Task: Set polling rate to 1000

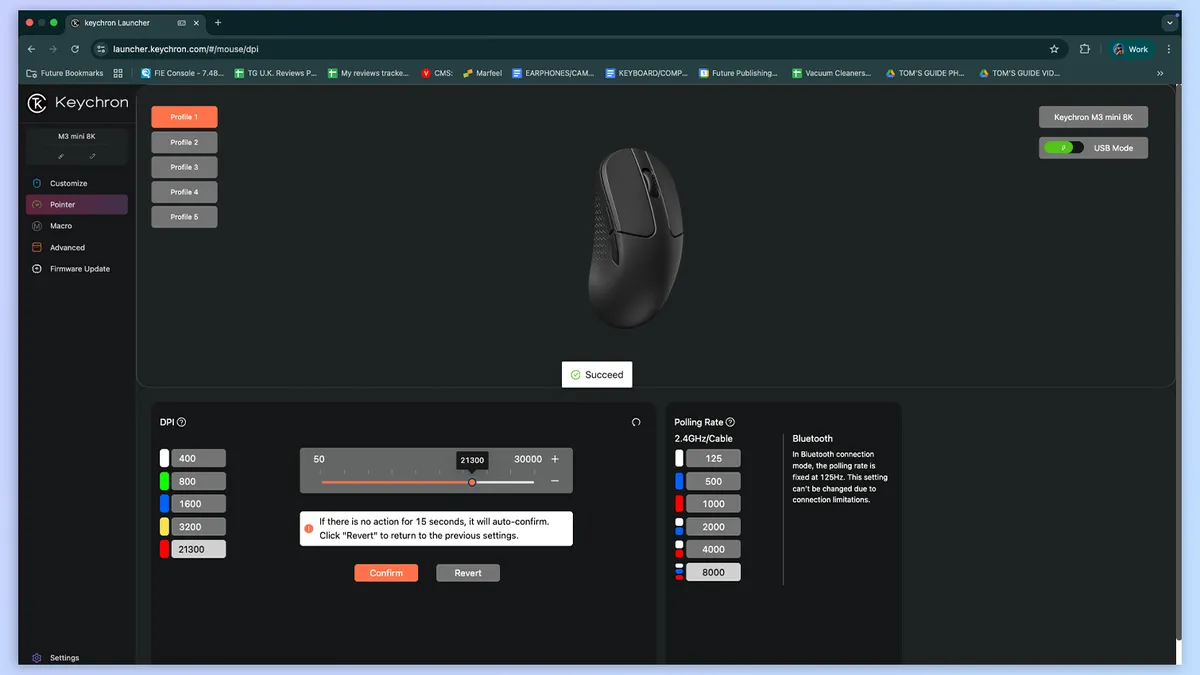Action: pyautogui.click(x=713, y=504)
